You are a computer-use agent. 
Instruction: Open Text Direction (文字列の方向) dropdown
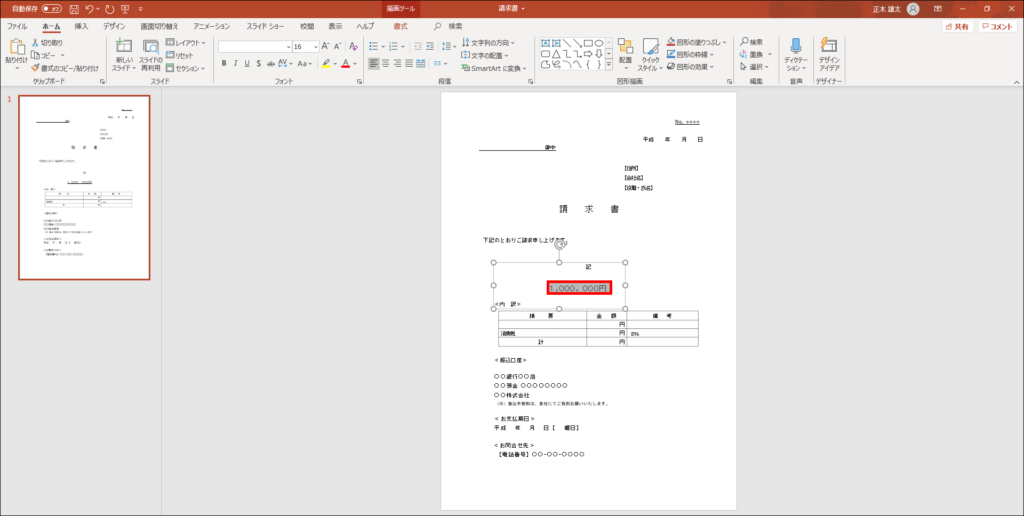click(x=488, y=42)
